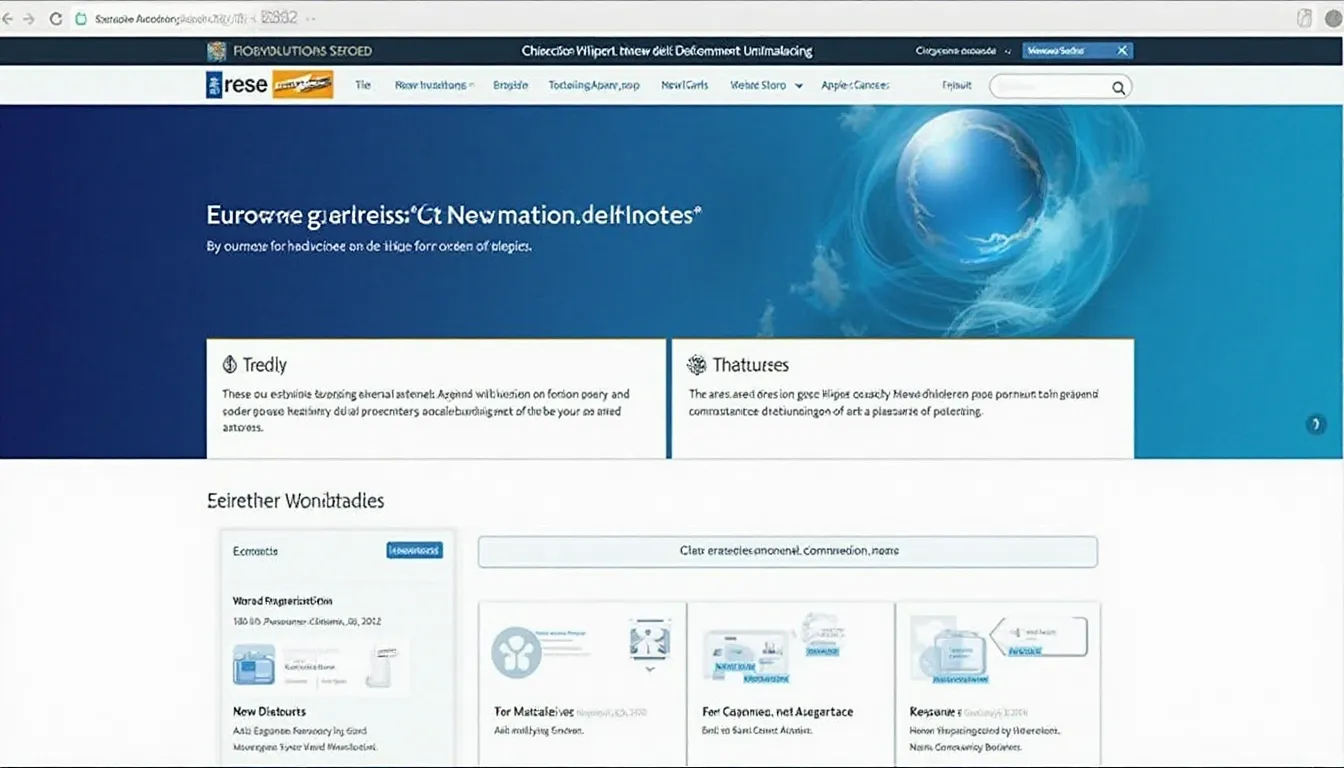Image resolution: width=1344 pixels, height=768 pixels.
Task: Click the wide 'Clatr eratecles' bar above the cards
Action: click(x=788, y=551)
